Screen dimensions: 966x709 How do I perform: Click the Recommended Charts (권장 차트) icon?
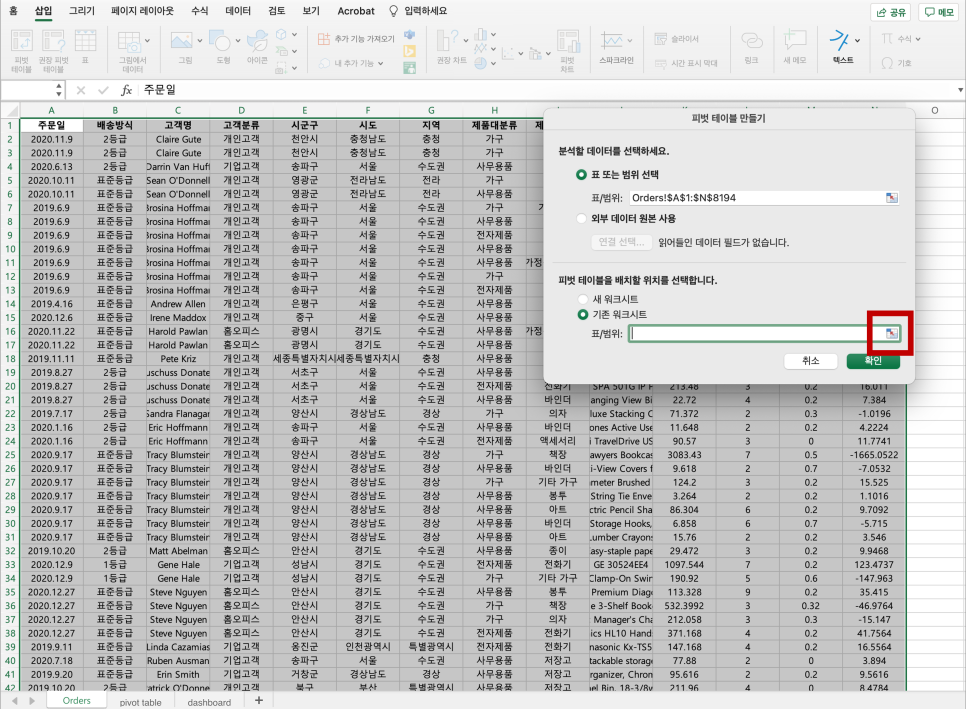coord(447,41)
